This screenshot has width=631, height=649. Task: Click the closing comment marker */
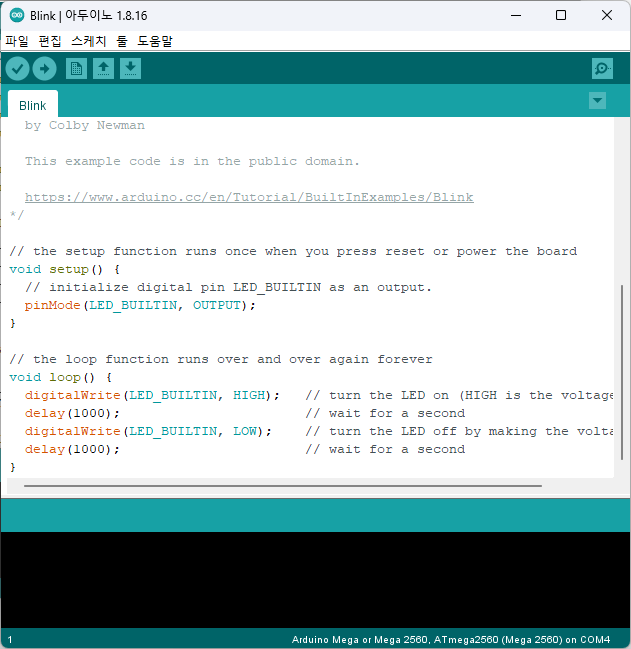17,215
